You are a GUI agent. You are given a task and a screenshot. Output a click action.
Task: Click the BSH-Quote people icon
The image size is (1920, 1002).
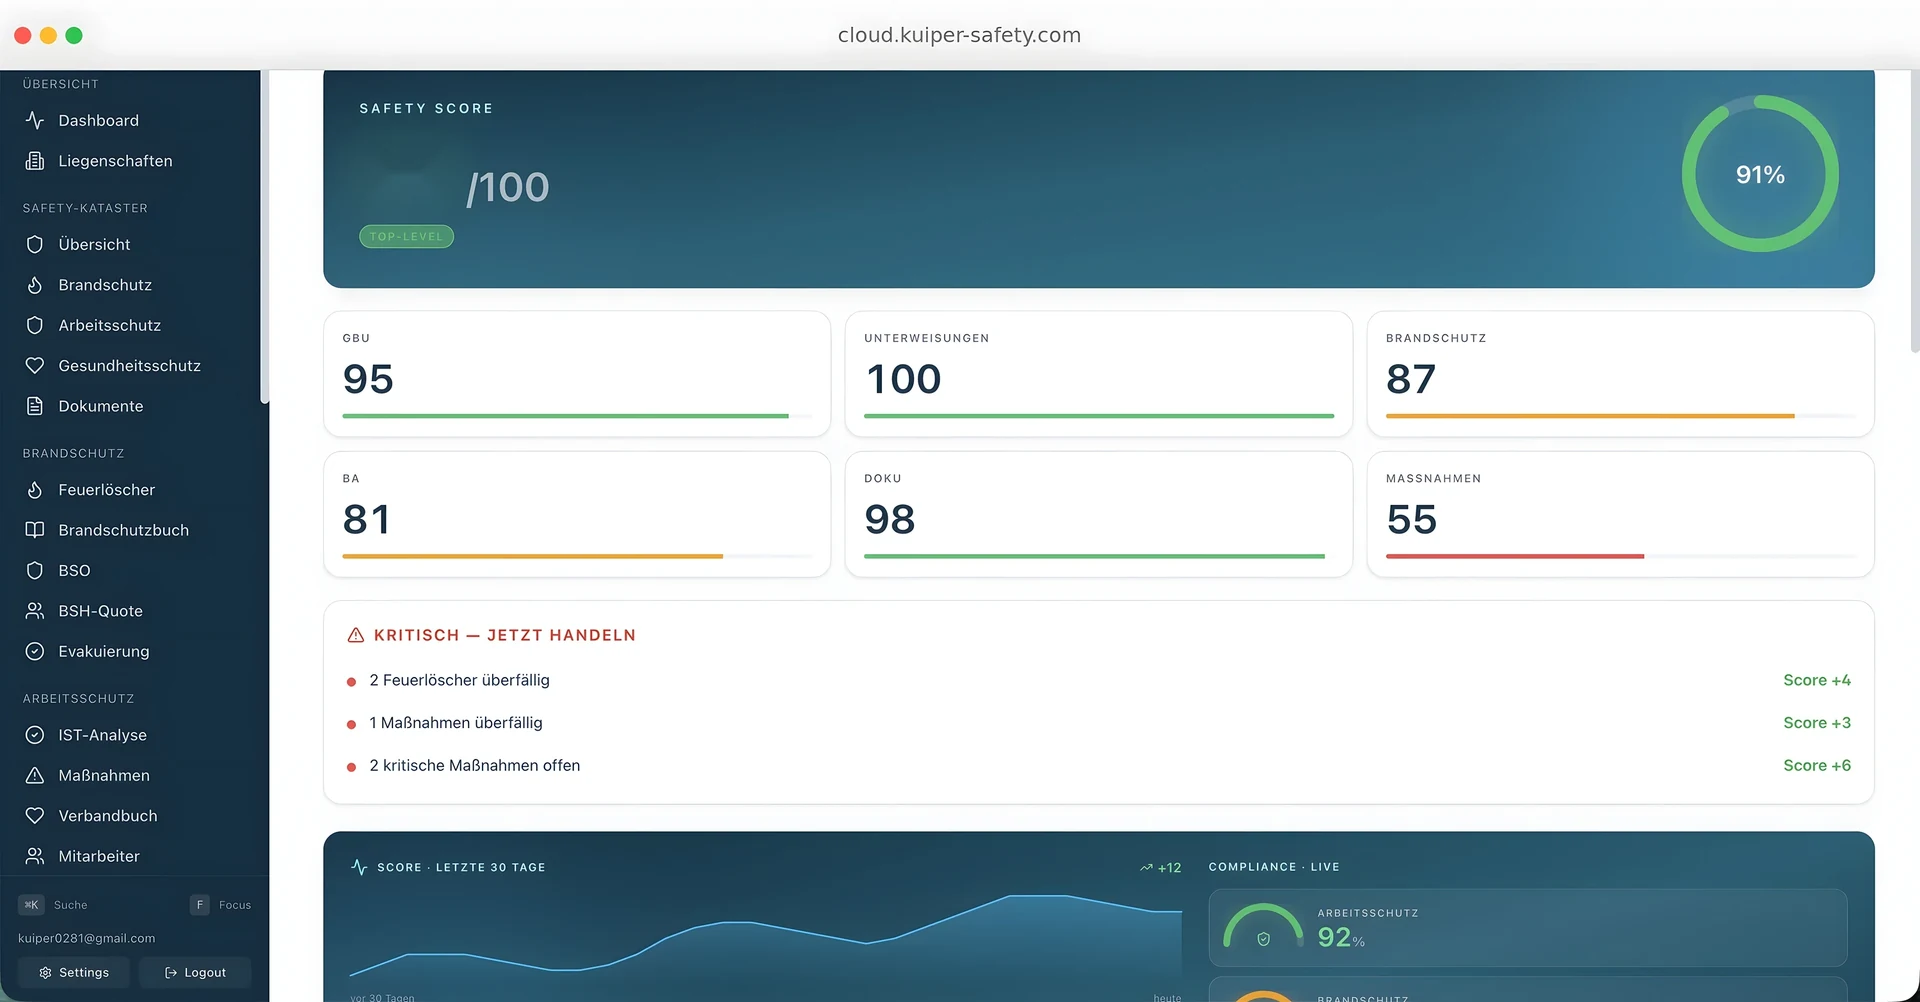pos(35,611)
